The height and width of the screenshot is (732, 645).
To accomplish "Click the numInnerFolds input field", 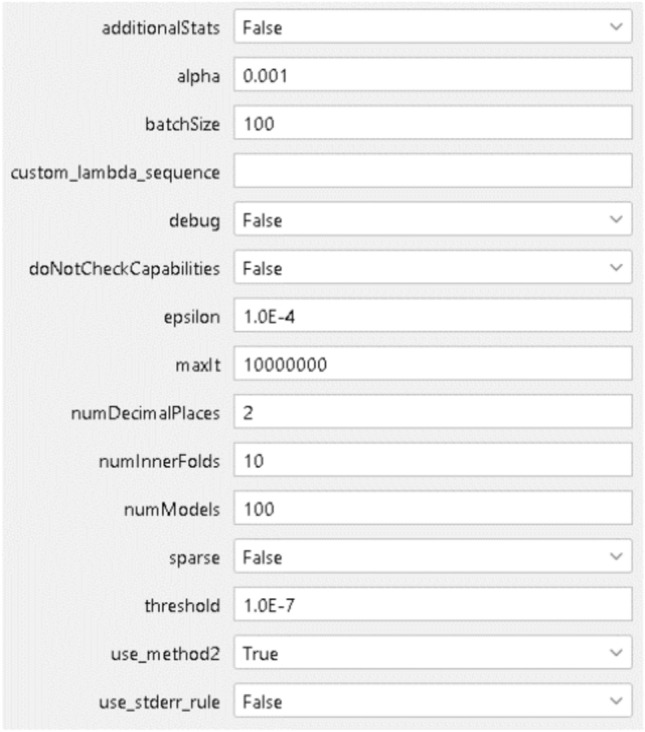I will [x=432, y=461].
